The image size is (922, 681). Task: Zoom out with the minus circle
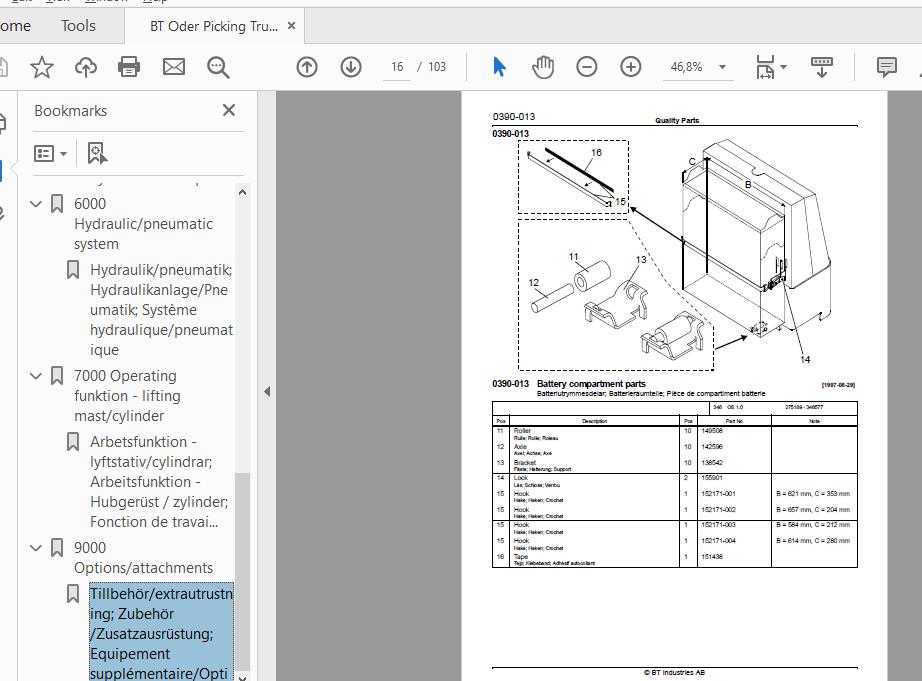coord(586,67)
